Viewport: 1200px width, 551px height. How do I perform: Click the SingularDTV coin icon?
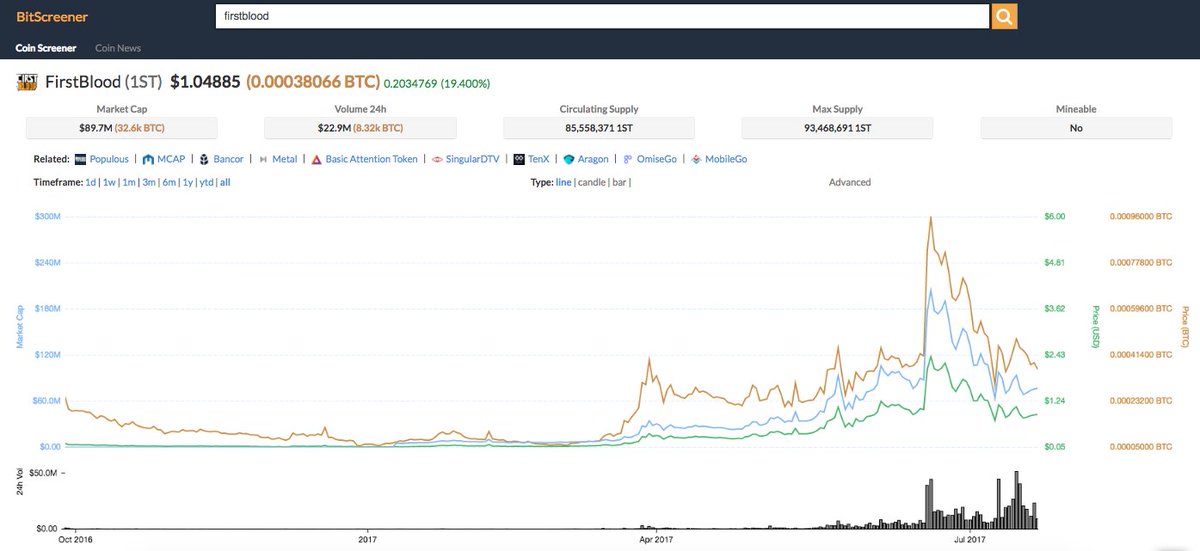pos(437,159)
